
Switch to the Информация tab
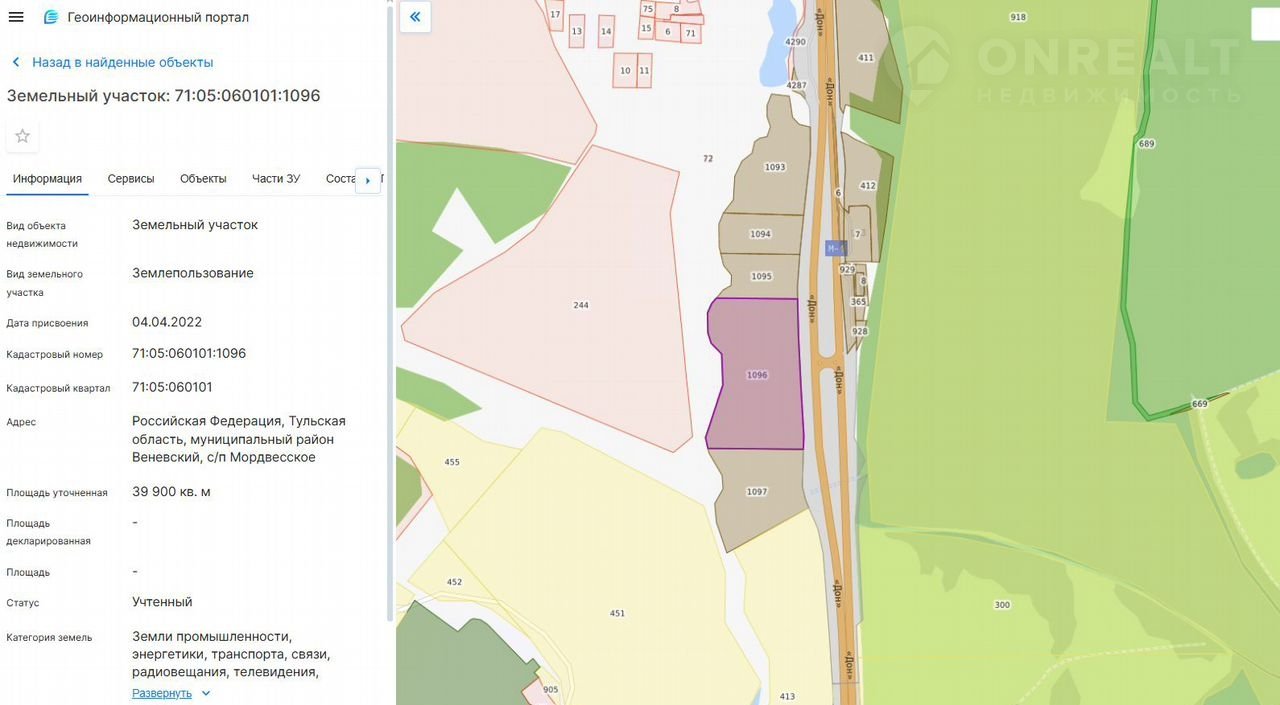coord(48,179)
